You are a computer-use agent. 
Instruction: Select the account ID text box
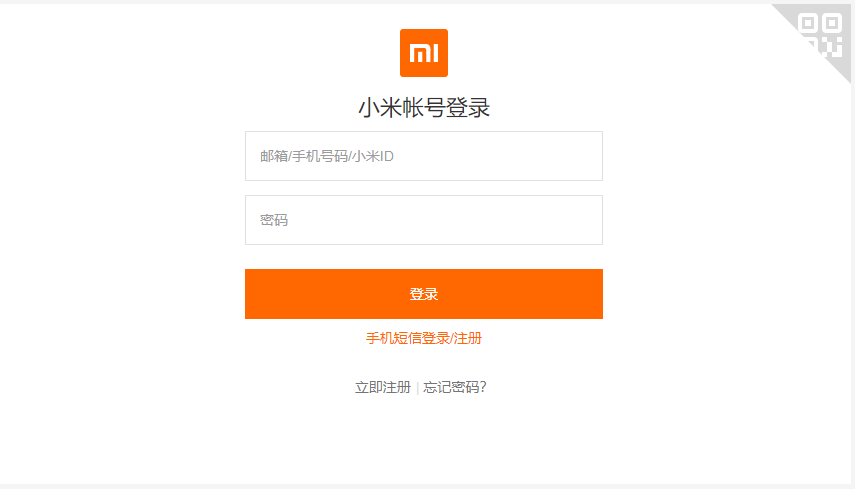(423, 156)
